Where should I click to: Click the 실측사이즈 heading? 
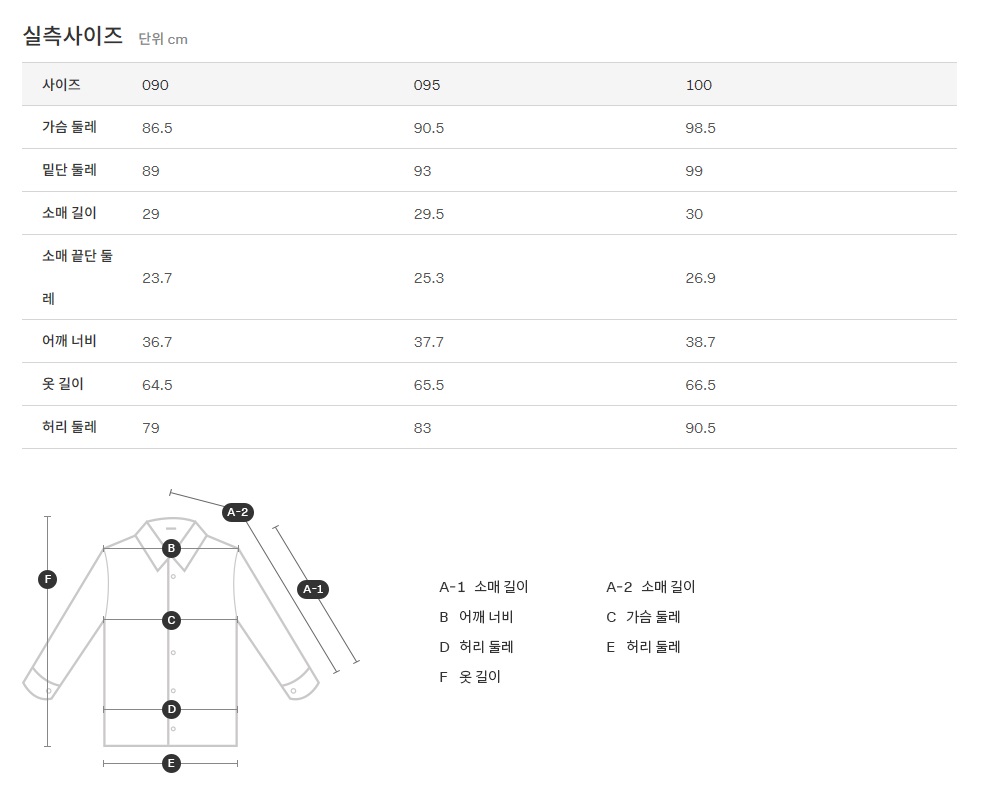[x=72, y=37]
